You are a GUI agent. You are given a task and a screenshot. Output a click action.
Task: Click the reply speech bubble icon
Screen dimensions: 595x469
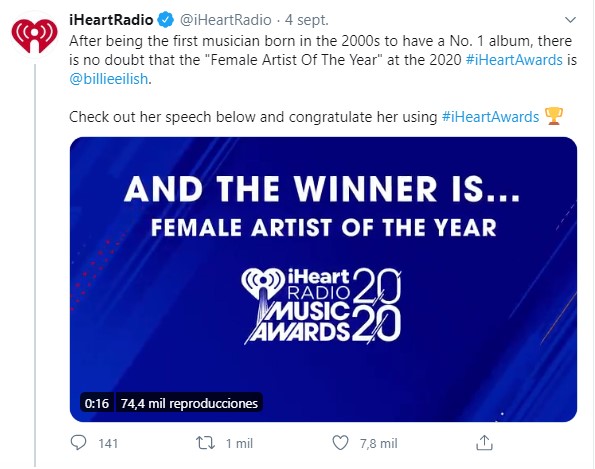click(79, 443)
